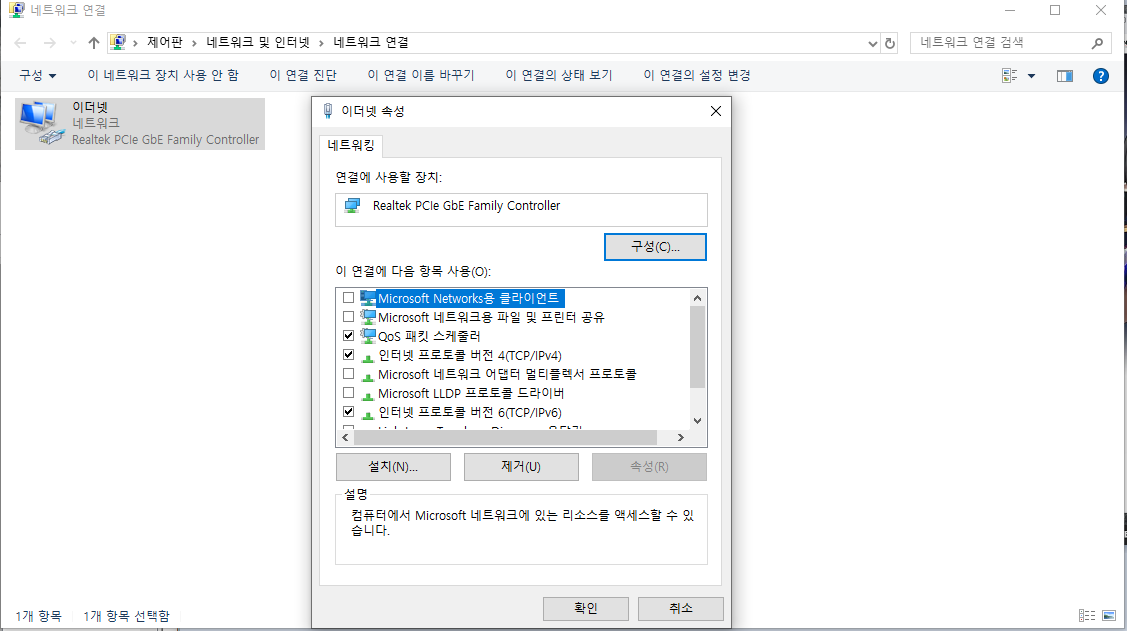This screenshot has height=631, width=1127.
Task: Click the vertical scrollbar thumb
Action: click(697, 347)
